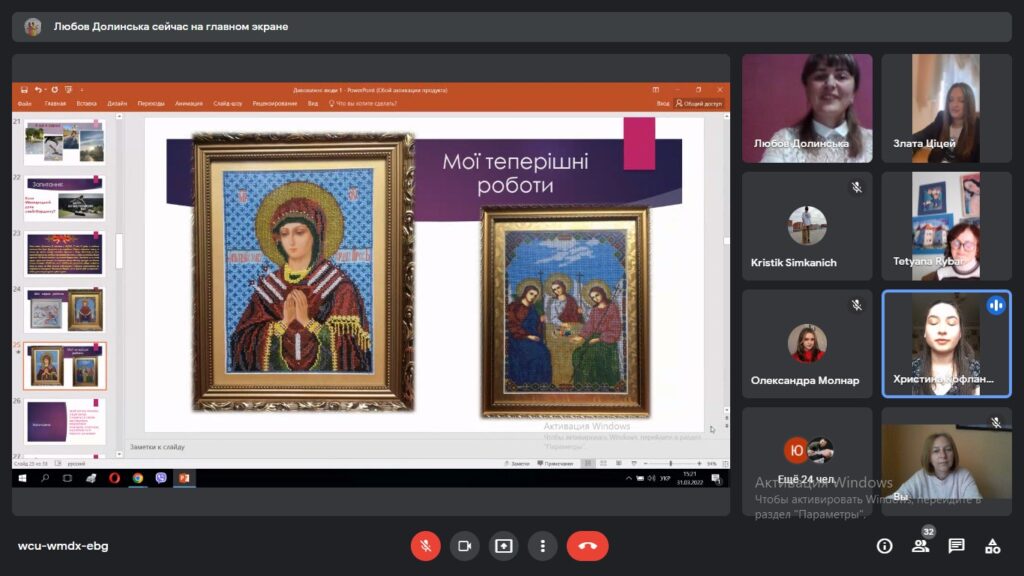1024x576 pixels.
Task: Select Злата Ціцей's video tile
Action: click(x=946, y=108)
